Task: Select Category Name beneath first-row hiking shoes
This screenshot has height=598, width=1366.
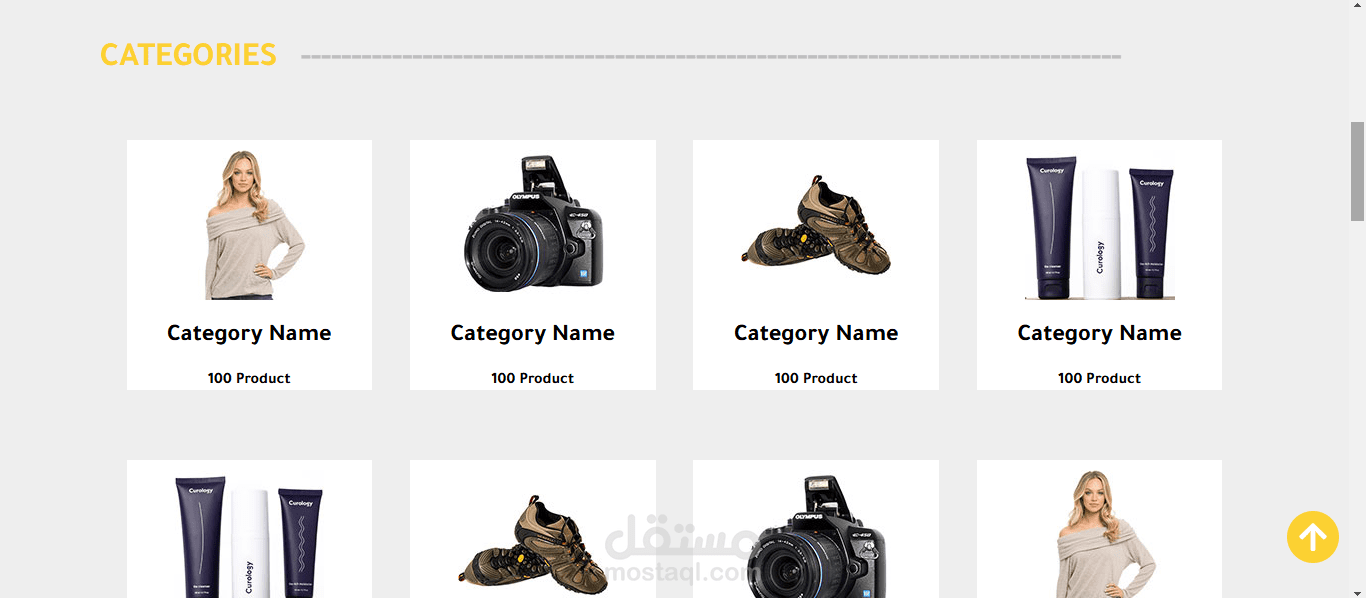Action: pyautogui.click(x=816, y=333)
